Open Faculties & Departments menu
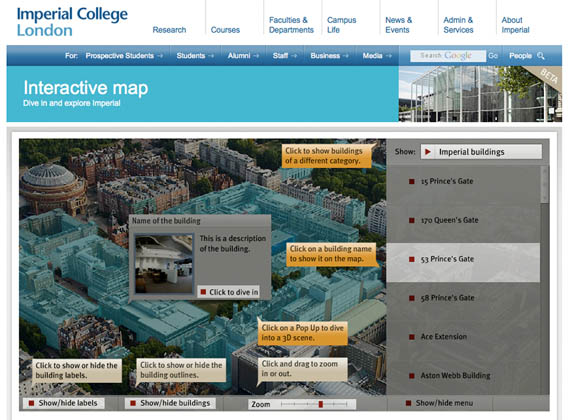The width and height of the screenshot is (568, 420). (291, 25)
